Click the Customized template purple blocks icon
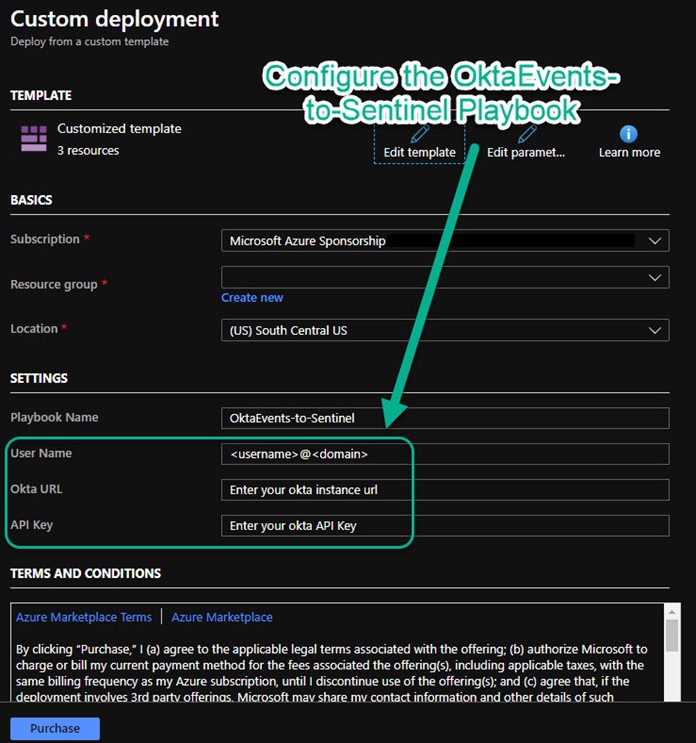The image size is (696, 743). [34, 139]
